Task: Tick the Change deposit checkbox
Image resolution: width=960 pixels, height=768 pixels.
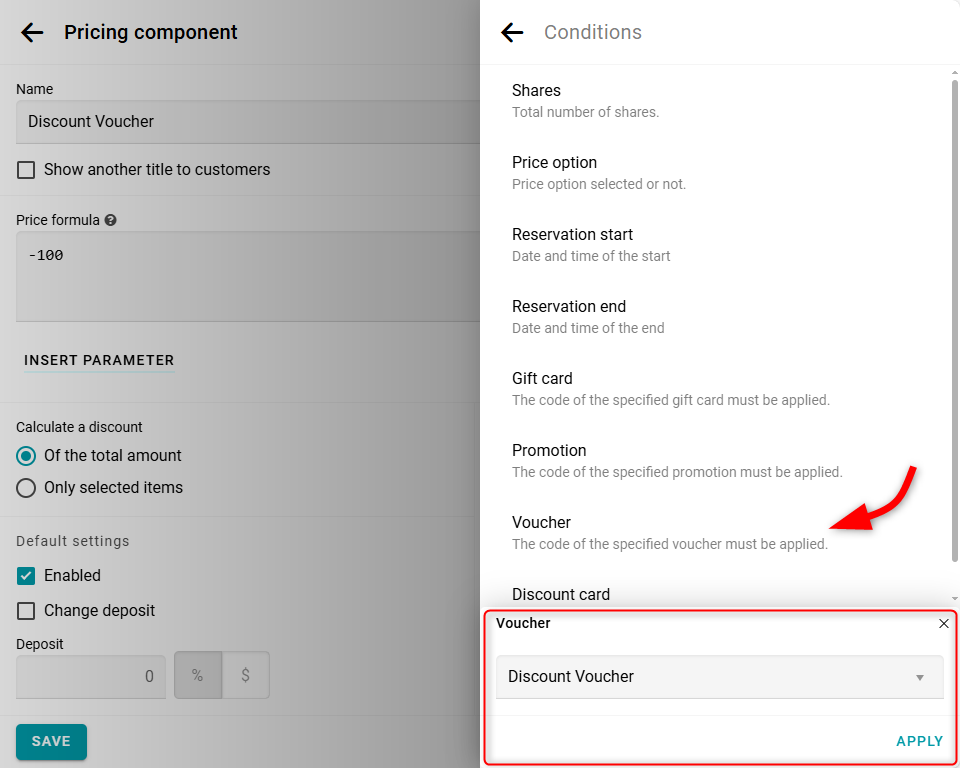Action: pyautogui.click(x=26, y=611)
